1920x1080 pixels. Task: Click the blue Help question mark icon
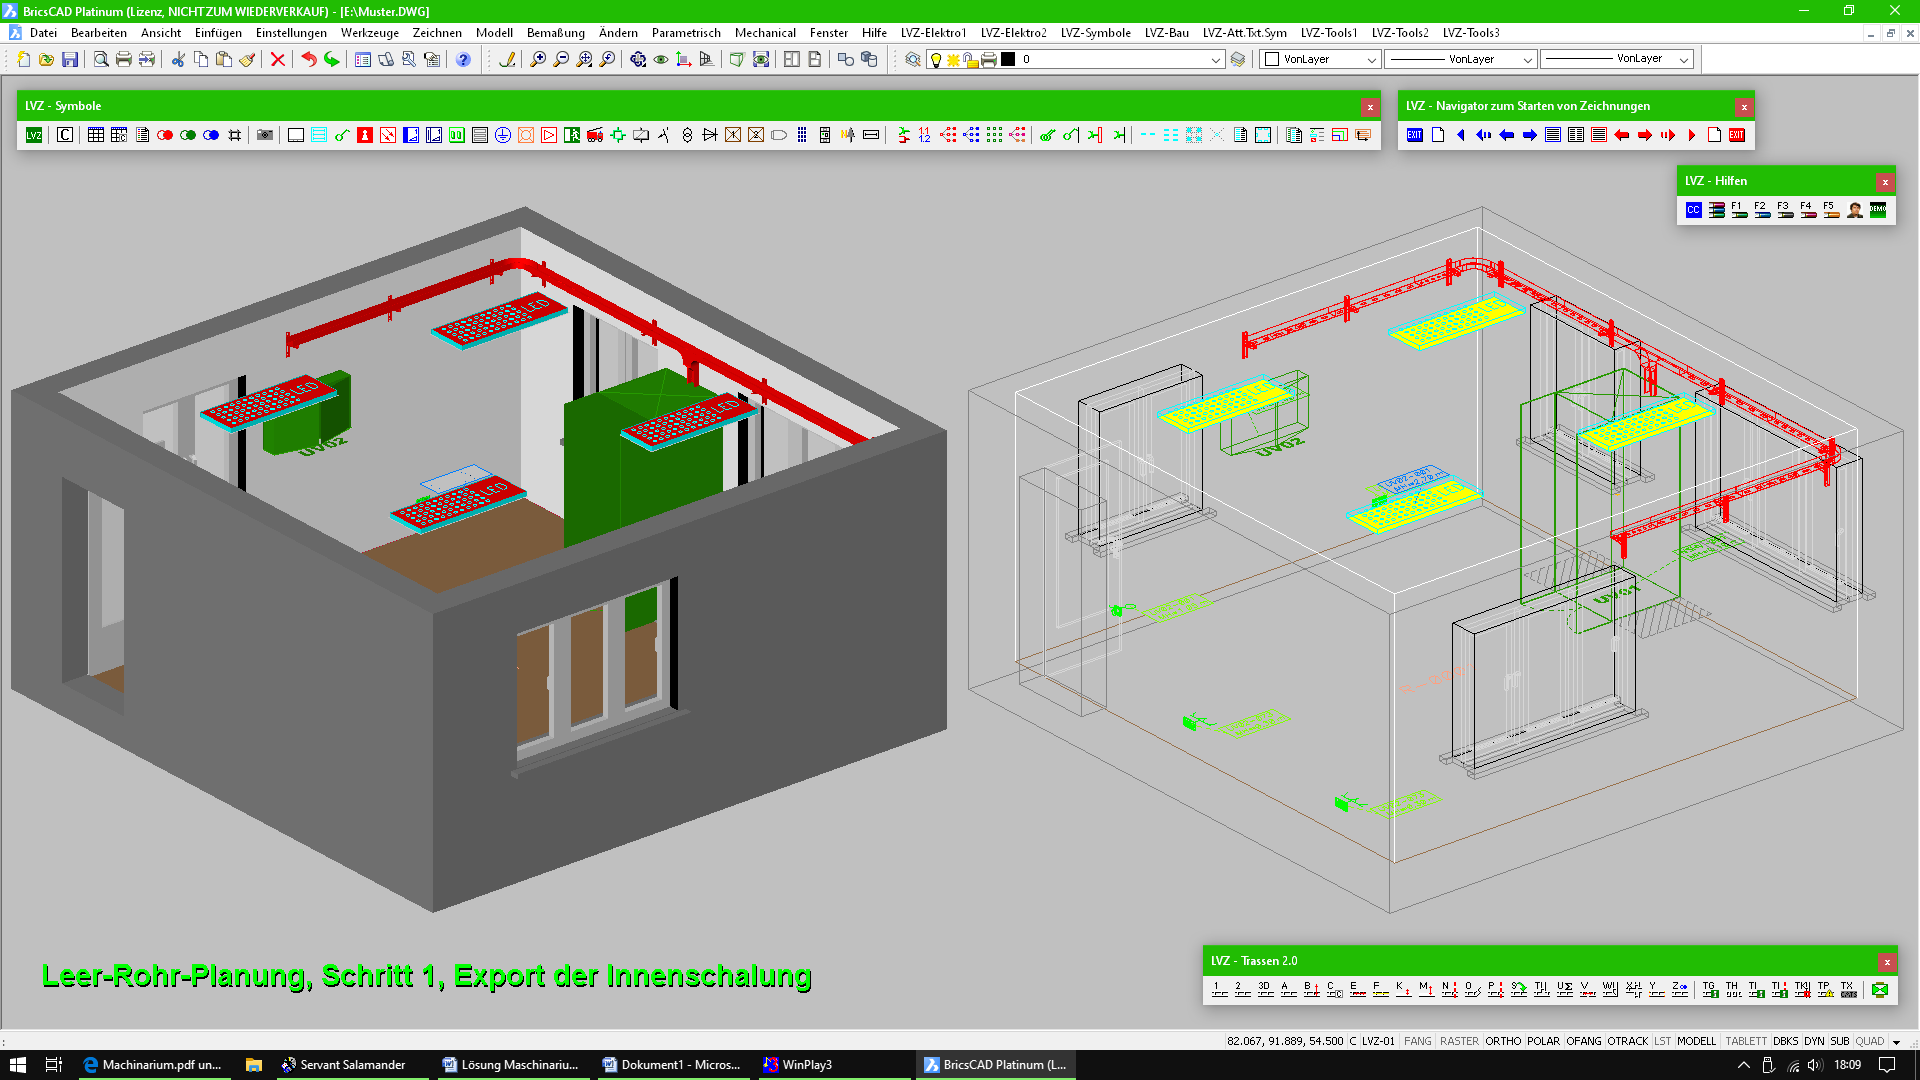(463, 60)
